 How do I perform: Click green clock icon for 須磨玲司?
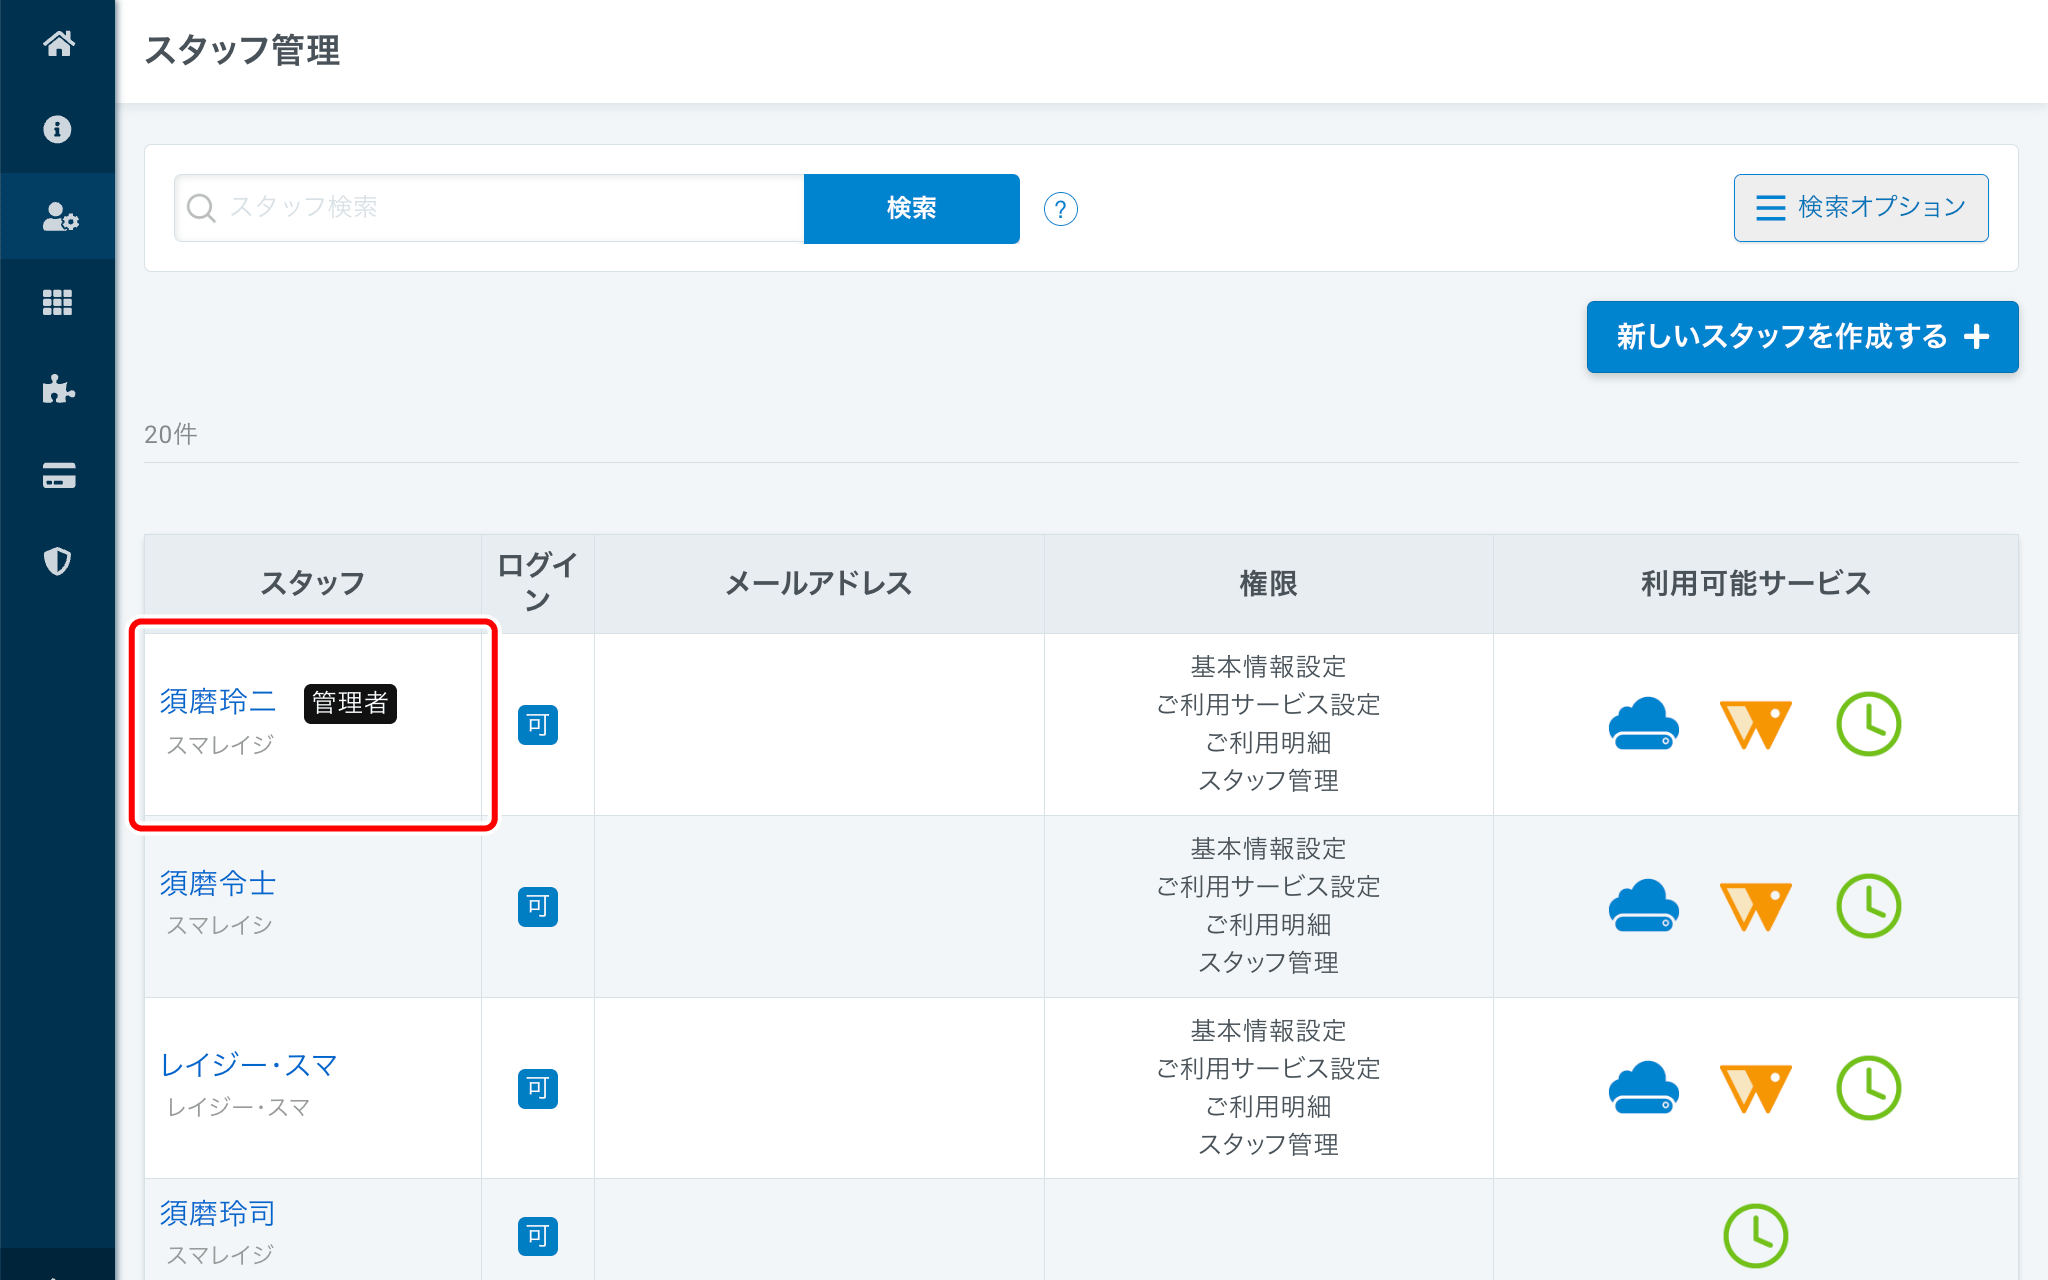1755,1236
